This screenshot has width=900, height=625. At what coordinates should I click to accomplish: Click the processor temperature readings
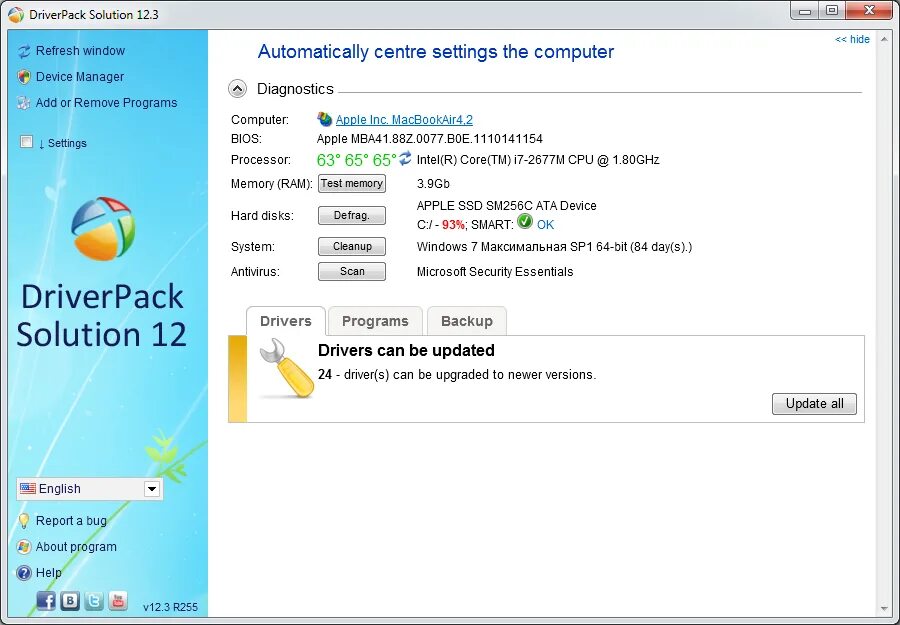pos(356,160)
